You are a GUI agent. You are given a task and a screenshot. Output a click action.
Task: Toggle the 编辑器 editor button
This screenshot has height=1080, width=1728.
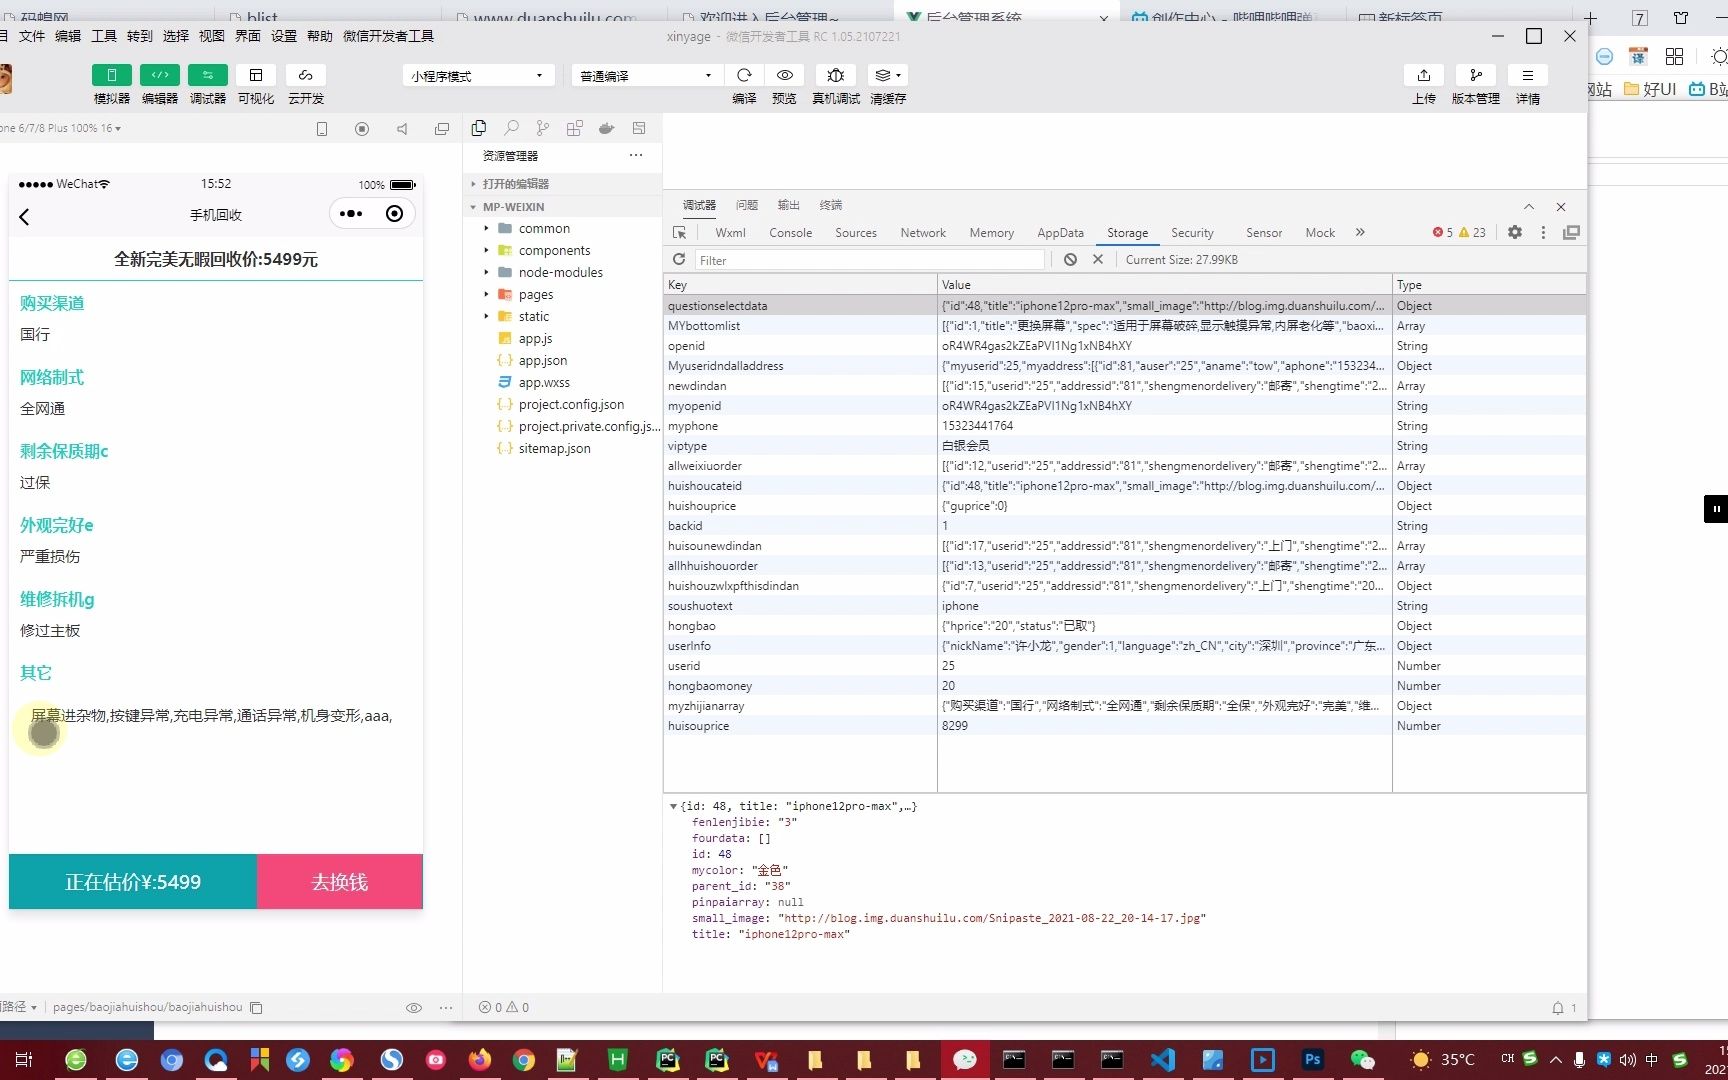coord(159,75)
